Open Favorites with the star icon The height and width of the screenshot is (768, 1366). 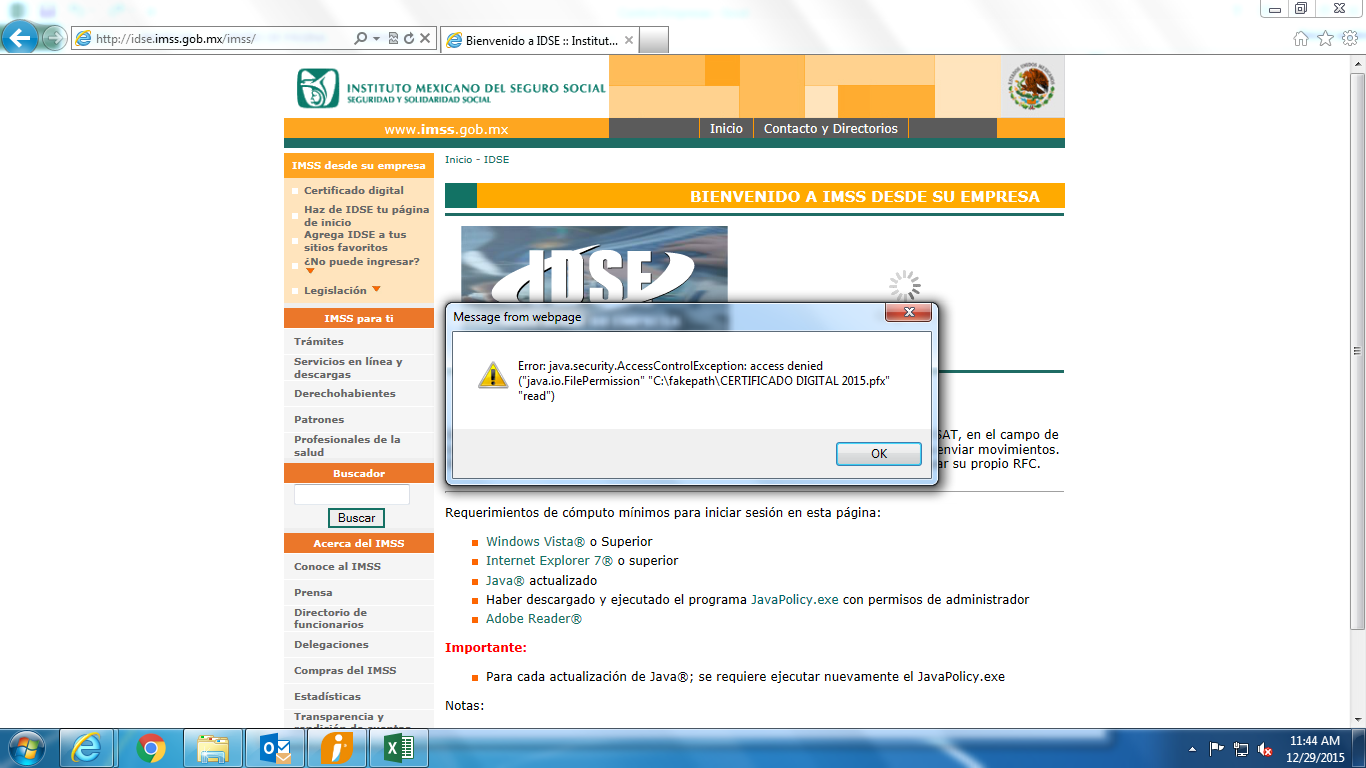click(1325, 38)
